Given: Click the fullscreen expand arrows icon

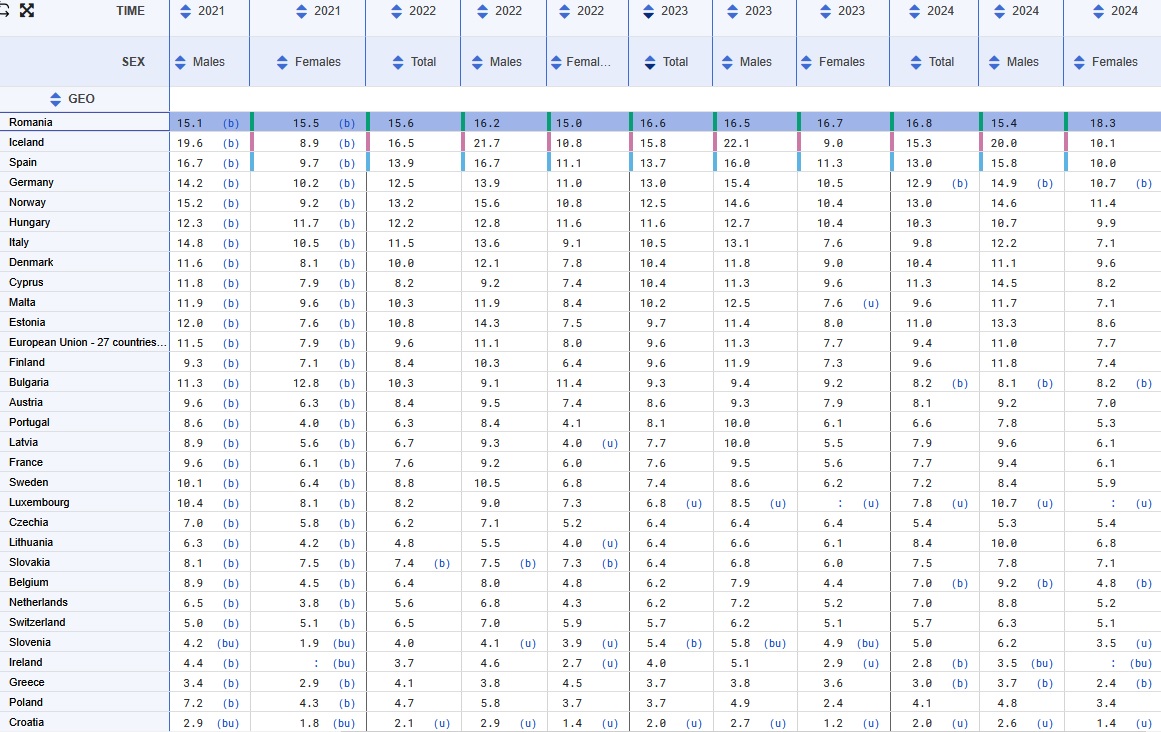Looking at the screenshot, I should (x=27, y=11).
